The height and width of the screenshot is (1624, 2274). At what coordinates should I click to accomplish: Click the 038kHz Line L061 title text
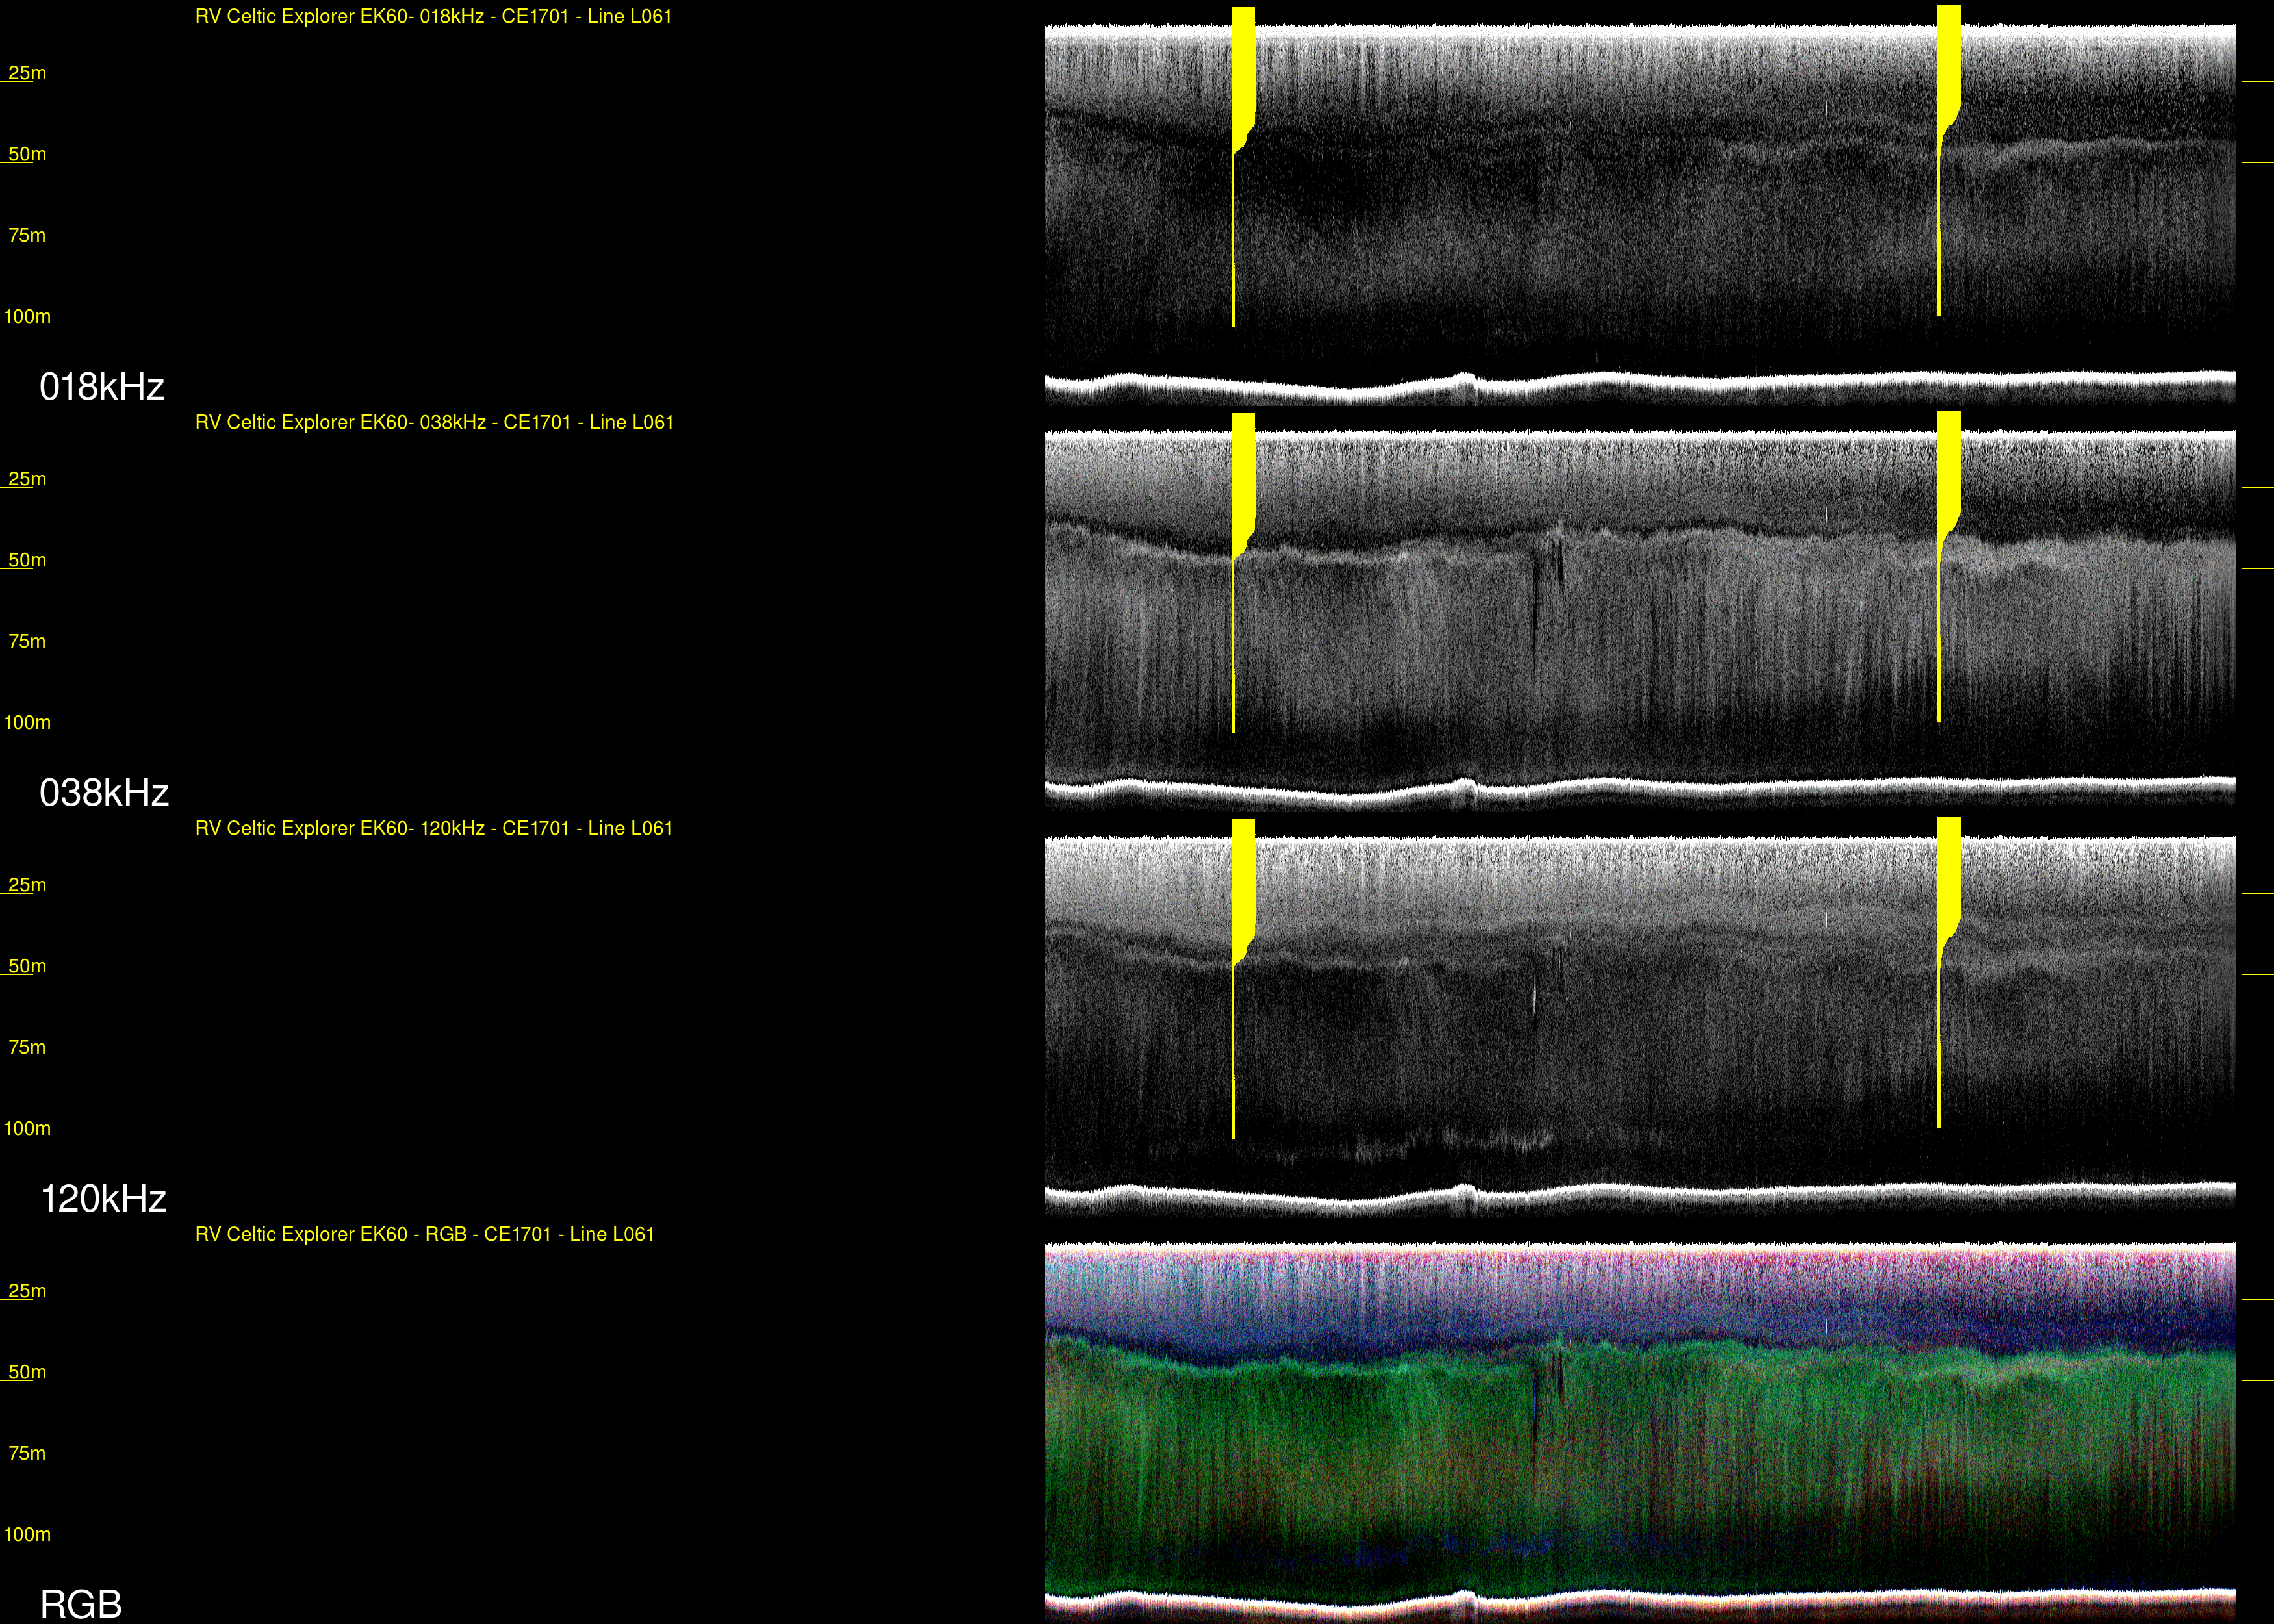pos(434,422)
